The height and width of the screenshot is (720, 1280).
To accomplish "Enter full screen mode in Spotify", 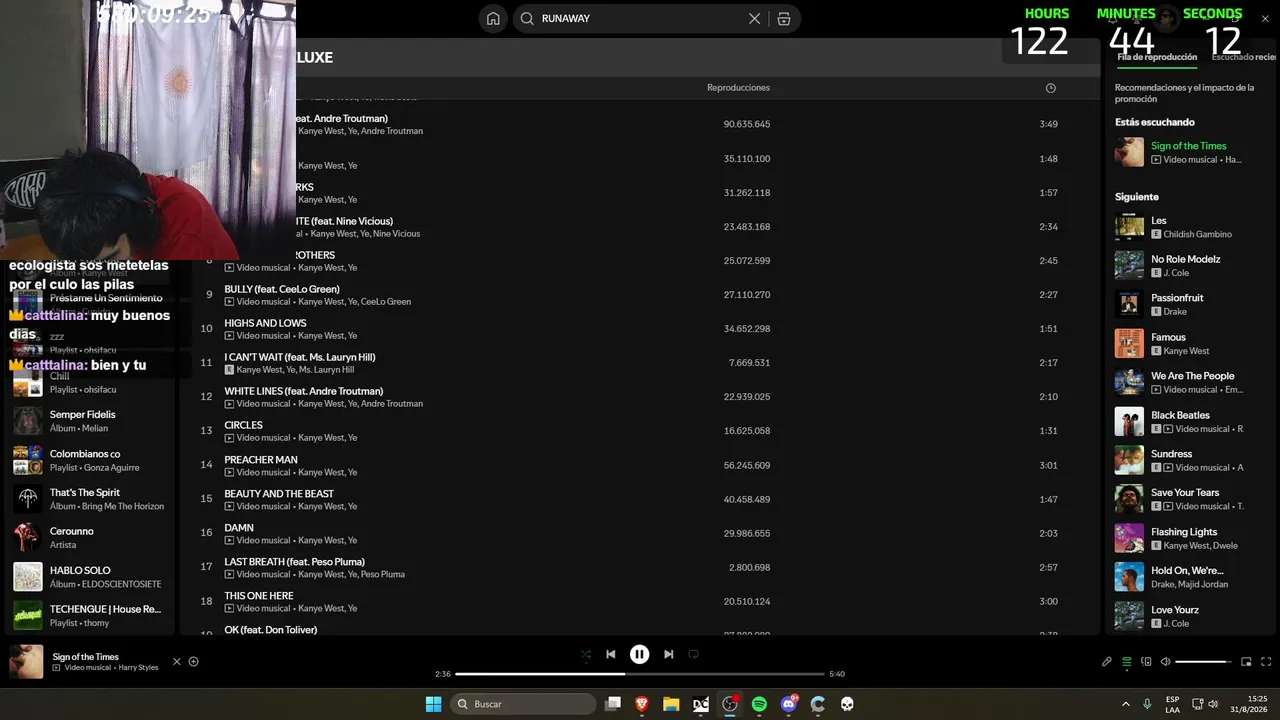I will (1266, 661).
